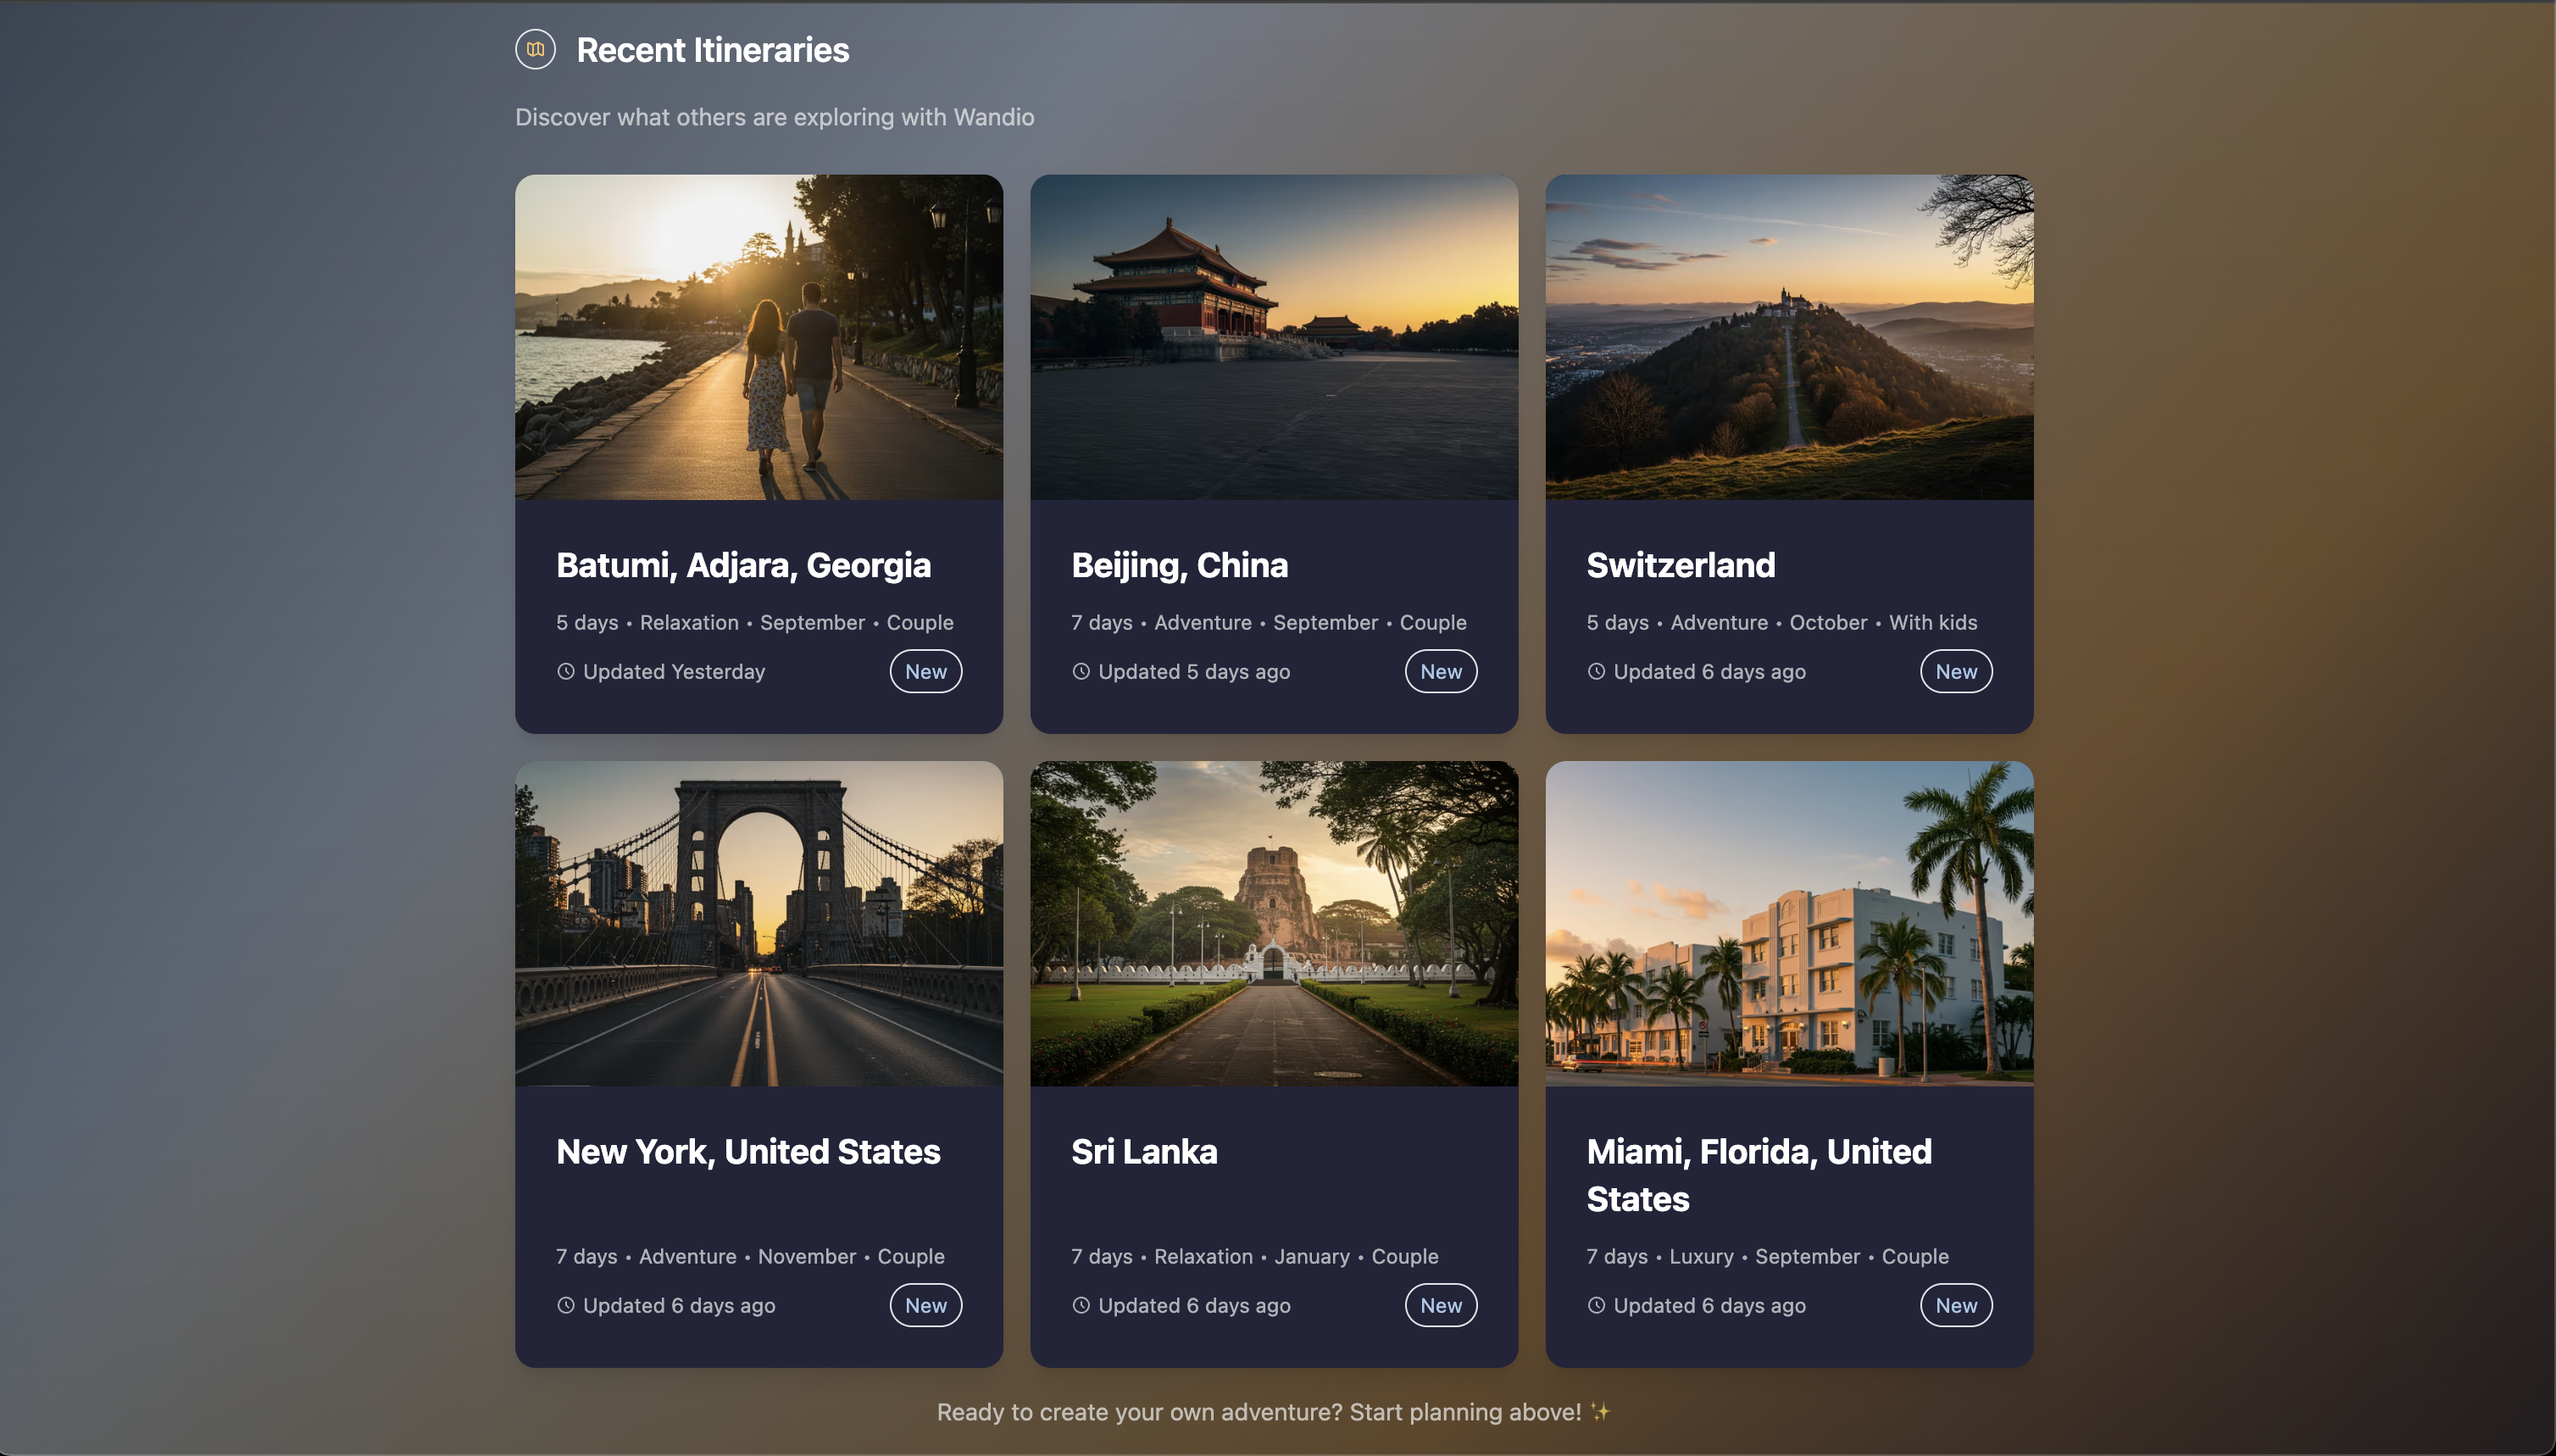Select the Recent Itineraries heading
The image size is (2556, 1456).
tap(713, 50)
